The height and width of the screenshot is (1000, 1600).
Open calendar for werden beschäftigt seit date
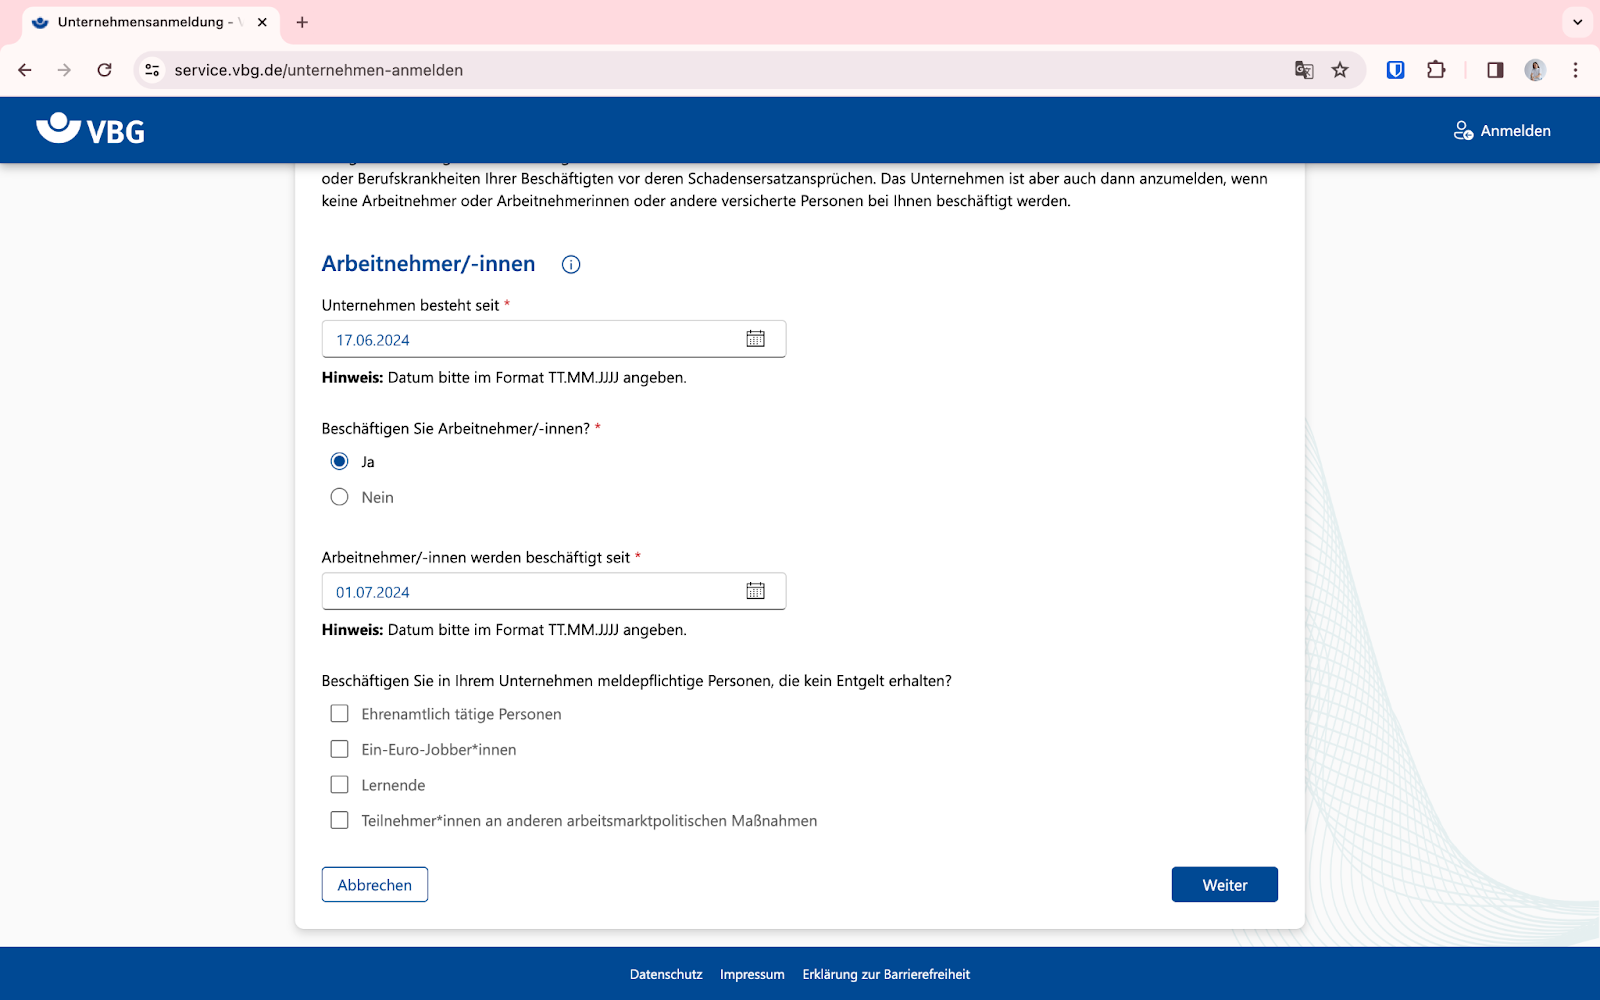pyautogui.click(x=756, y=591)
